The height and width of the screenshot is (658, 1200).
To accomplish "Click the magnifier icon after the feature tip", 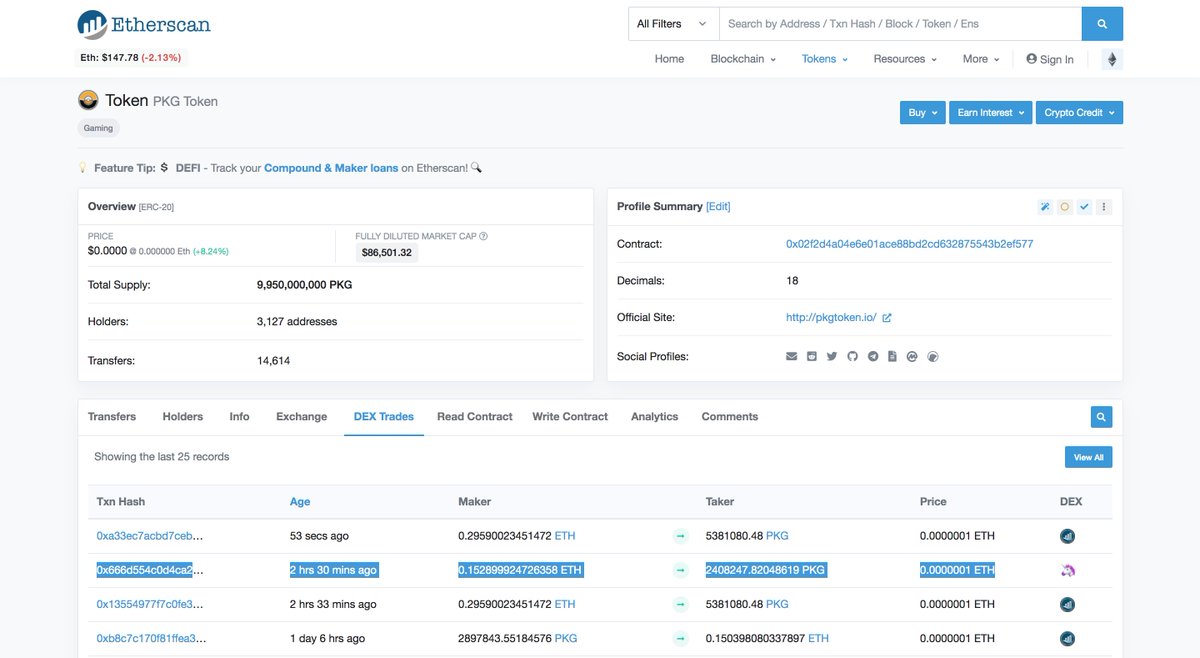I will tap(476, 168).
